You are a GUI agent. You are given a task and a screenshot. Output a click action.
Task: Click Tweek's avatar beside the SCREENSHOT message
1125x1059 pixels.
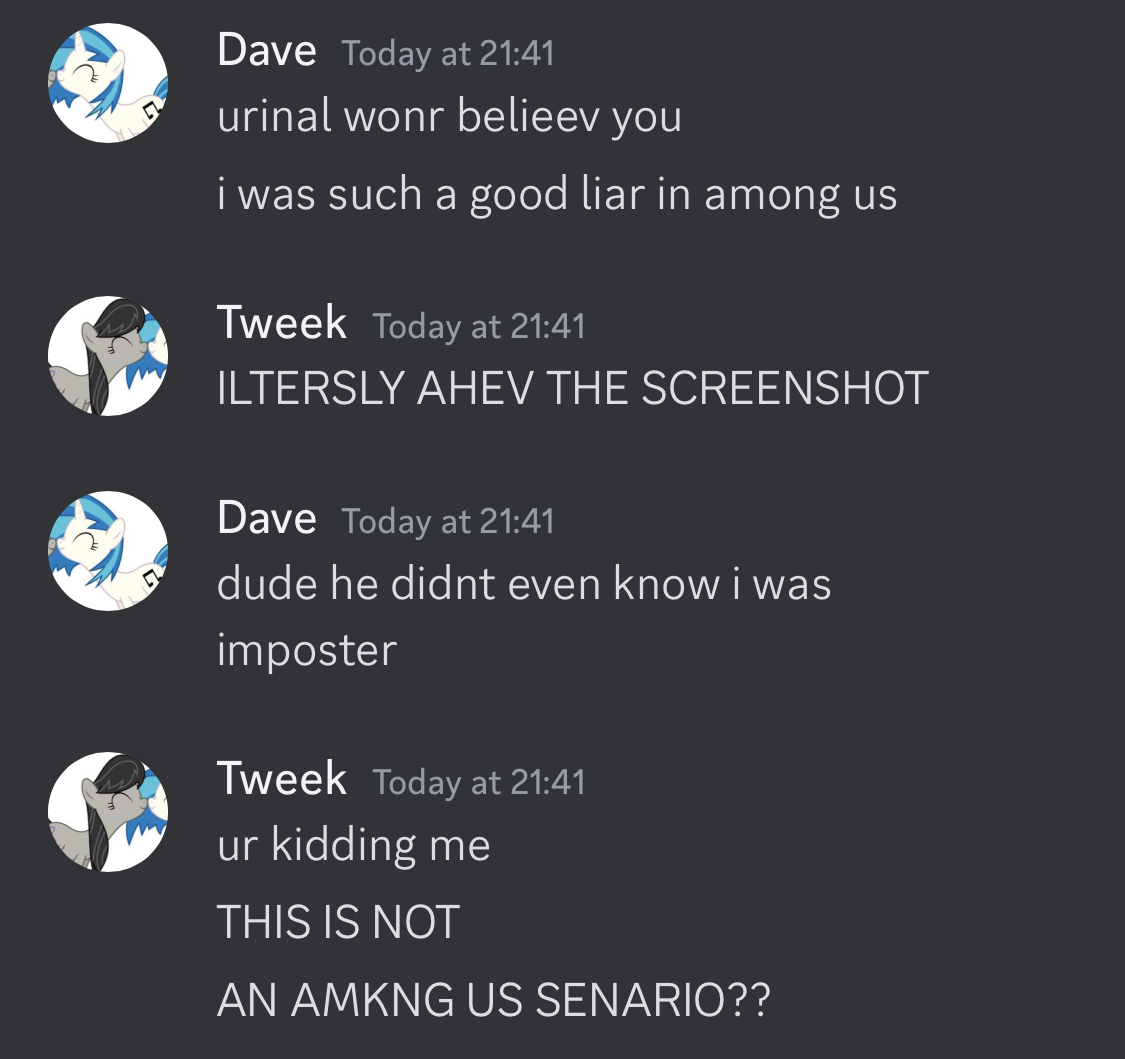click(x=108, y=356)
